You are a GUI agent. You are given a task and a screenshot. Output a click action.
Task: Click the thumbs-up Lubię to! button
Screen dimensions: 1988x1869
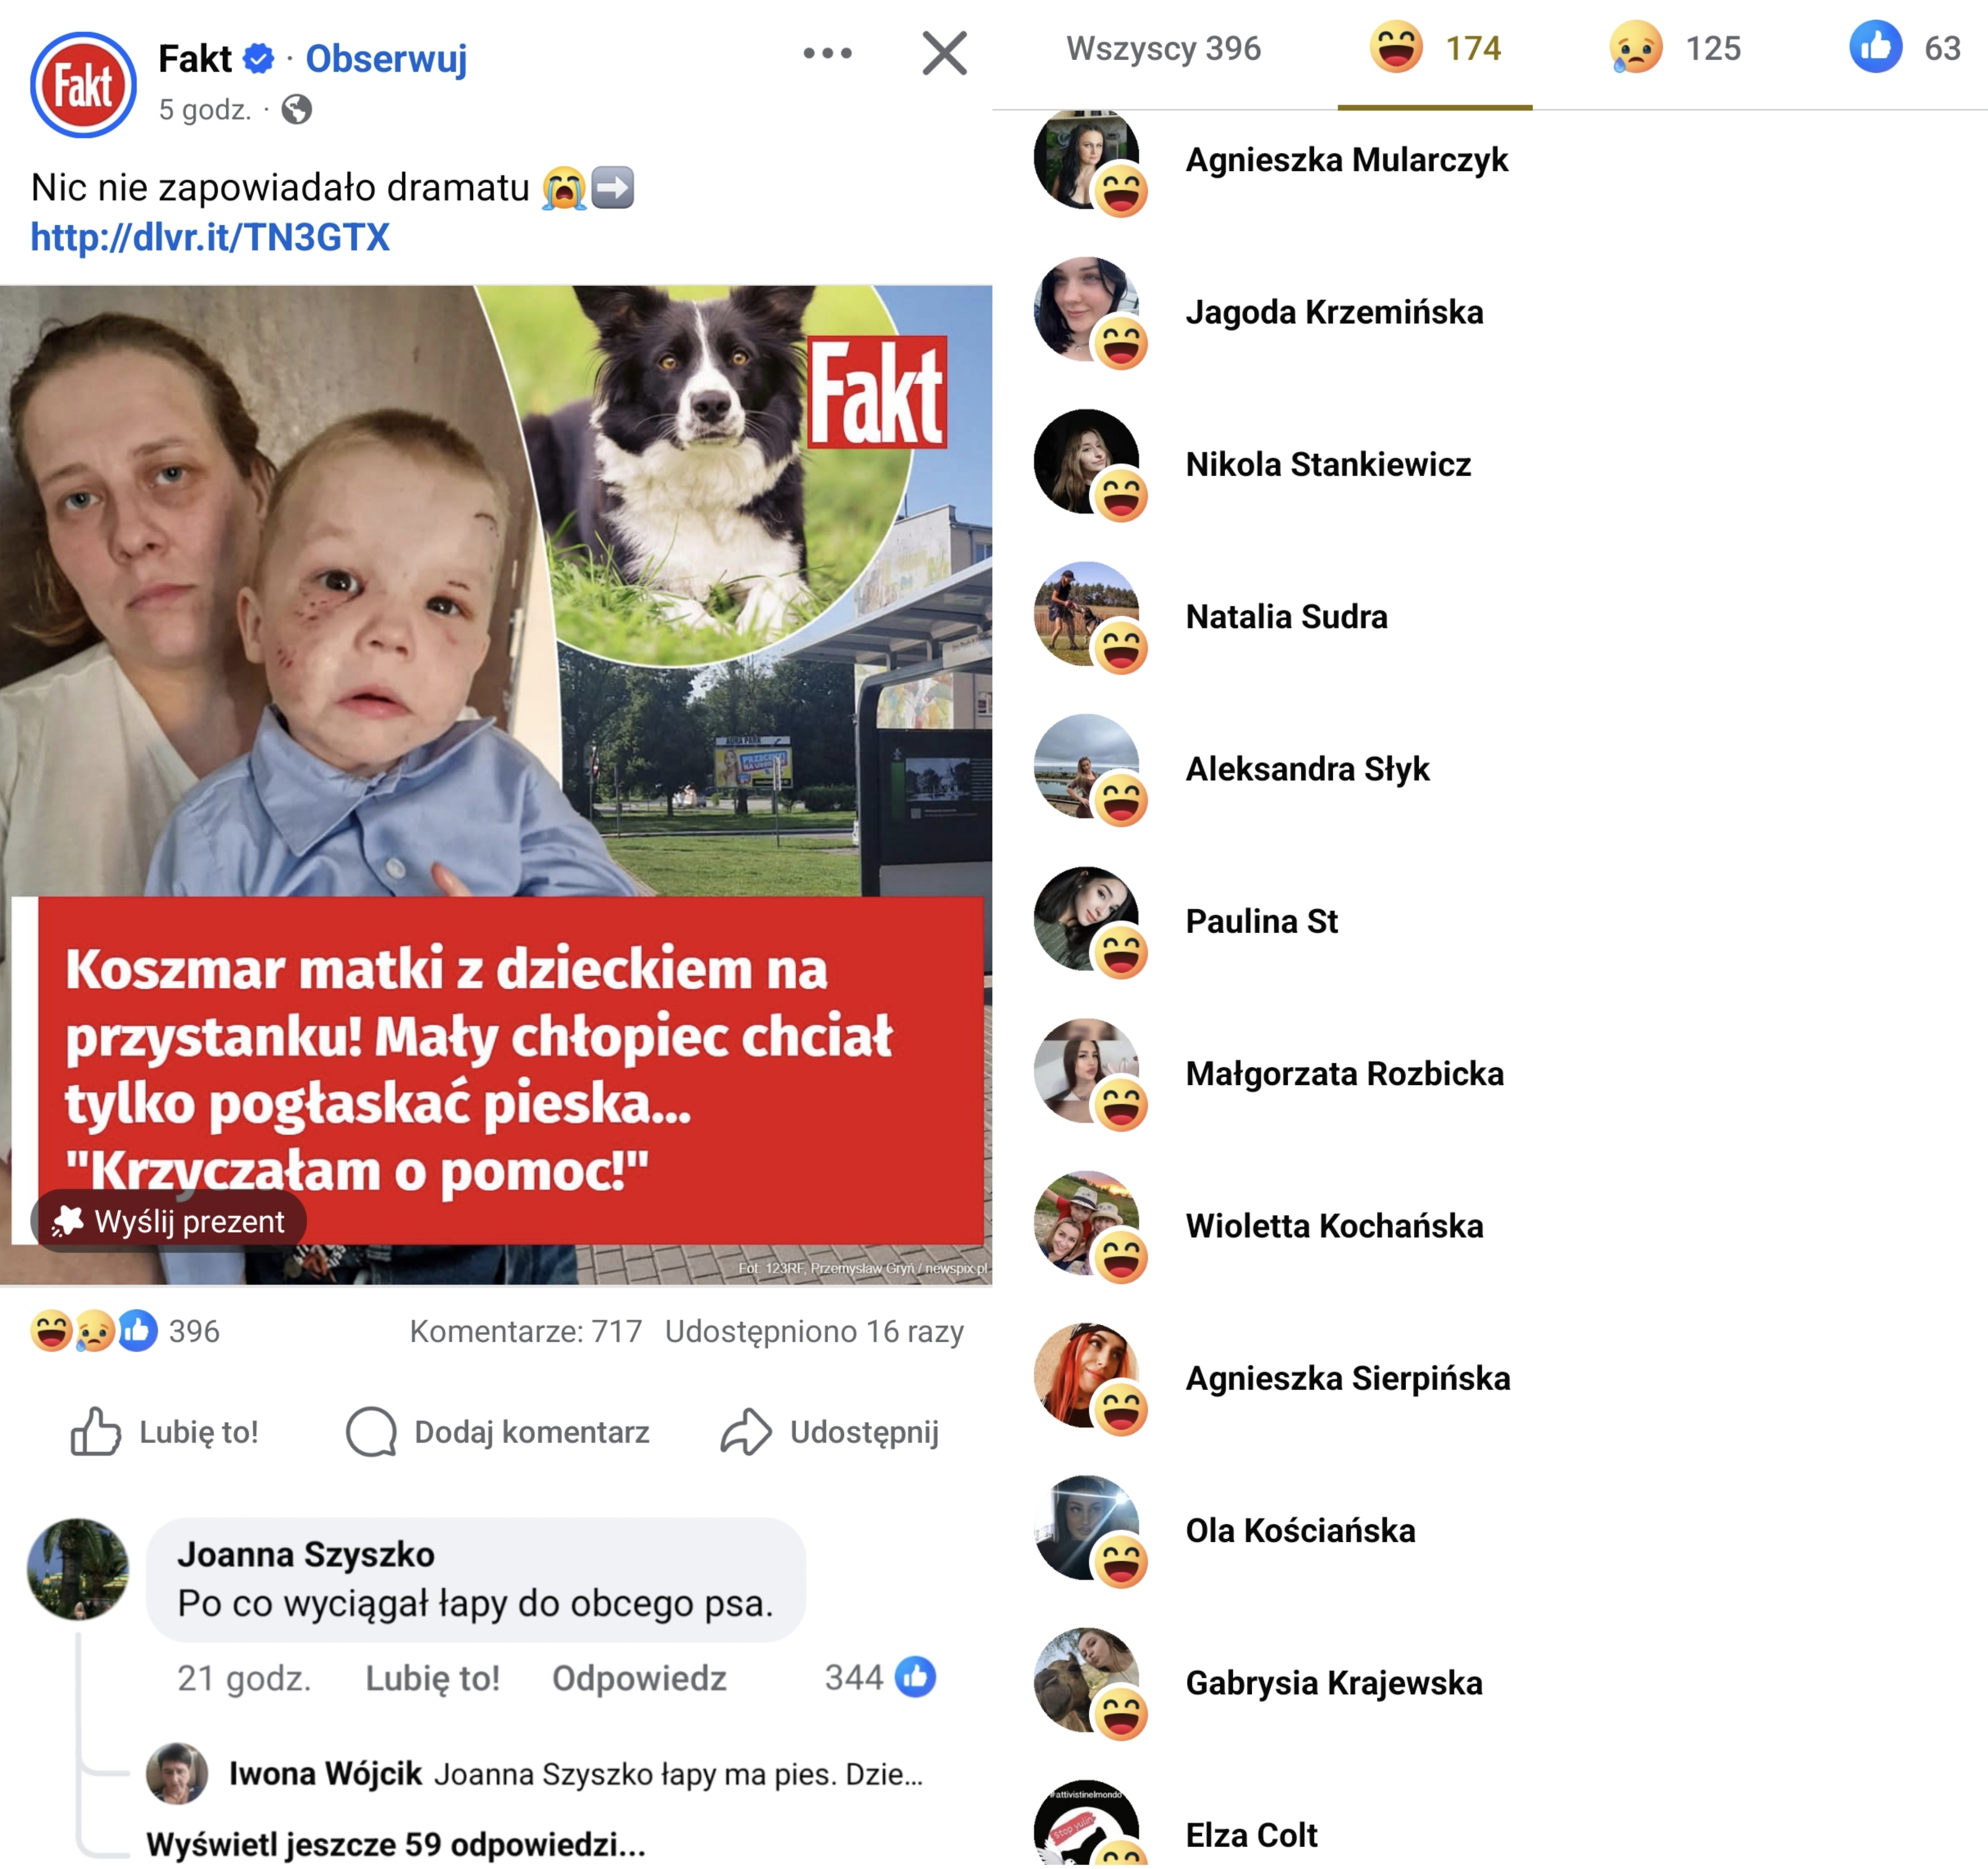(x=164, y=1432)
